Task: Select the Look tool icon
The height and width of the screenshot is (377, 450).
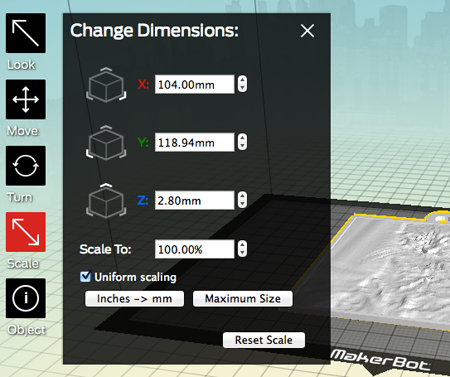Action: (x=26, y=33)
